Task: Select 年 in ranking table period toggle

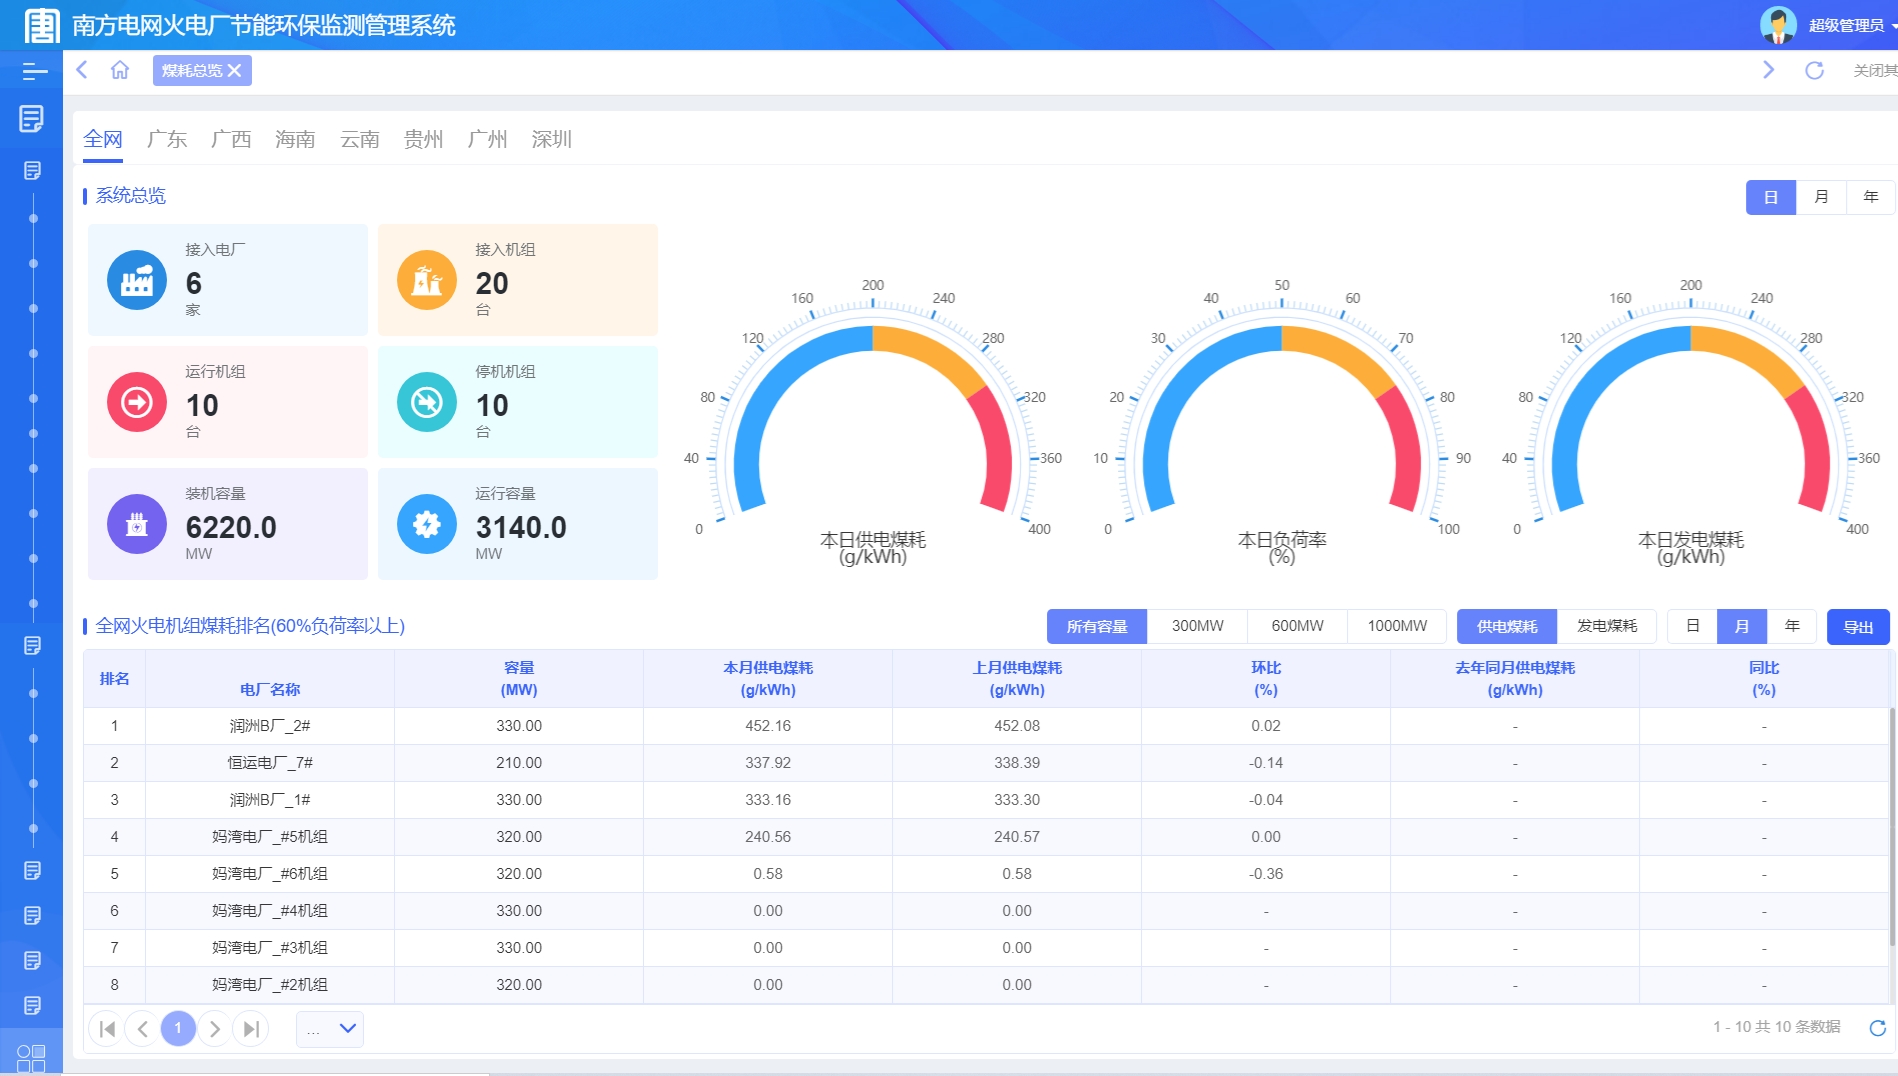Action: (x=1792, y=626)
